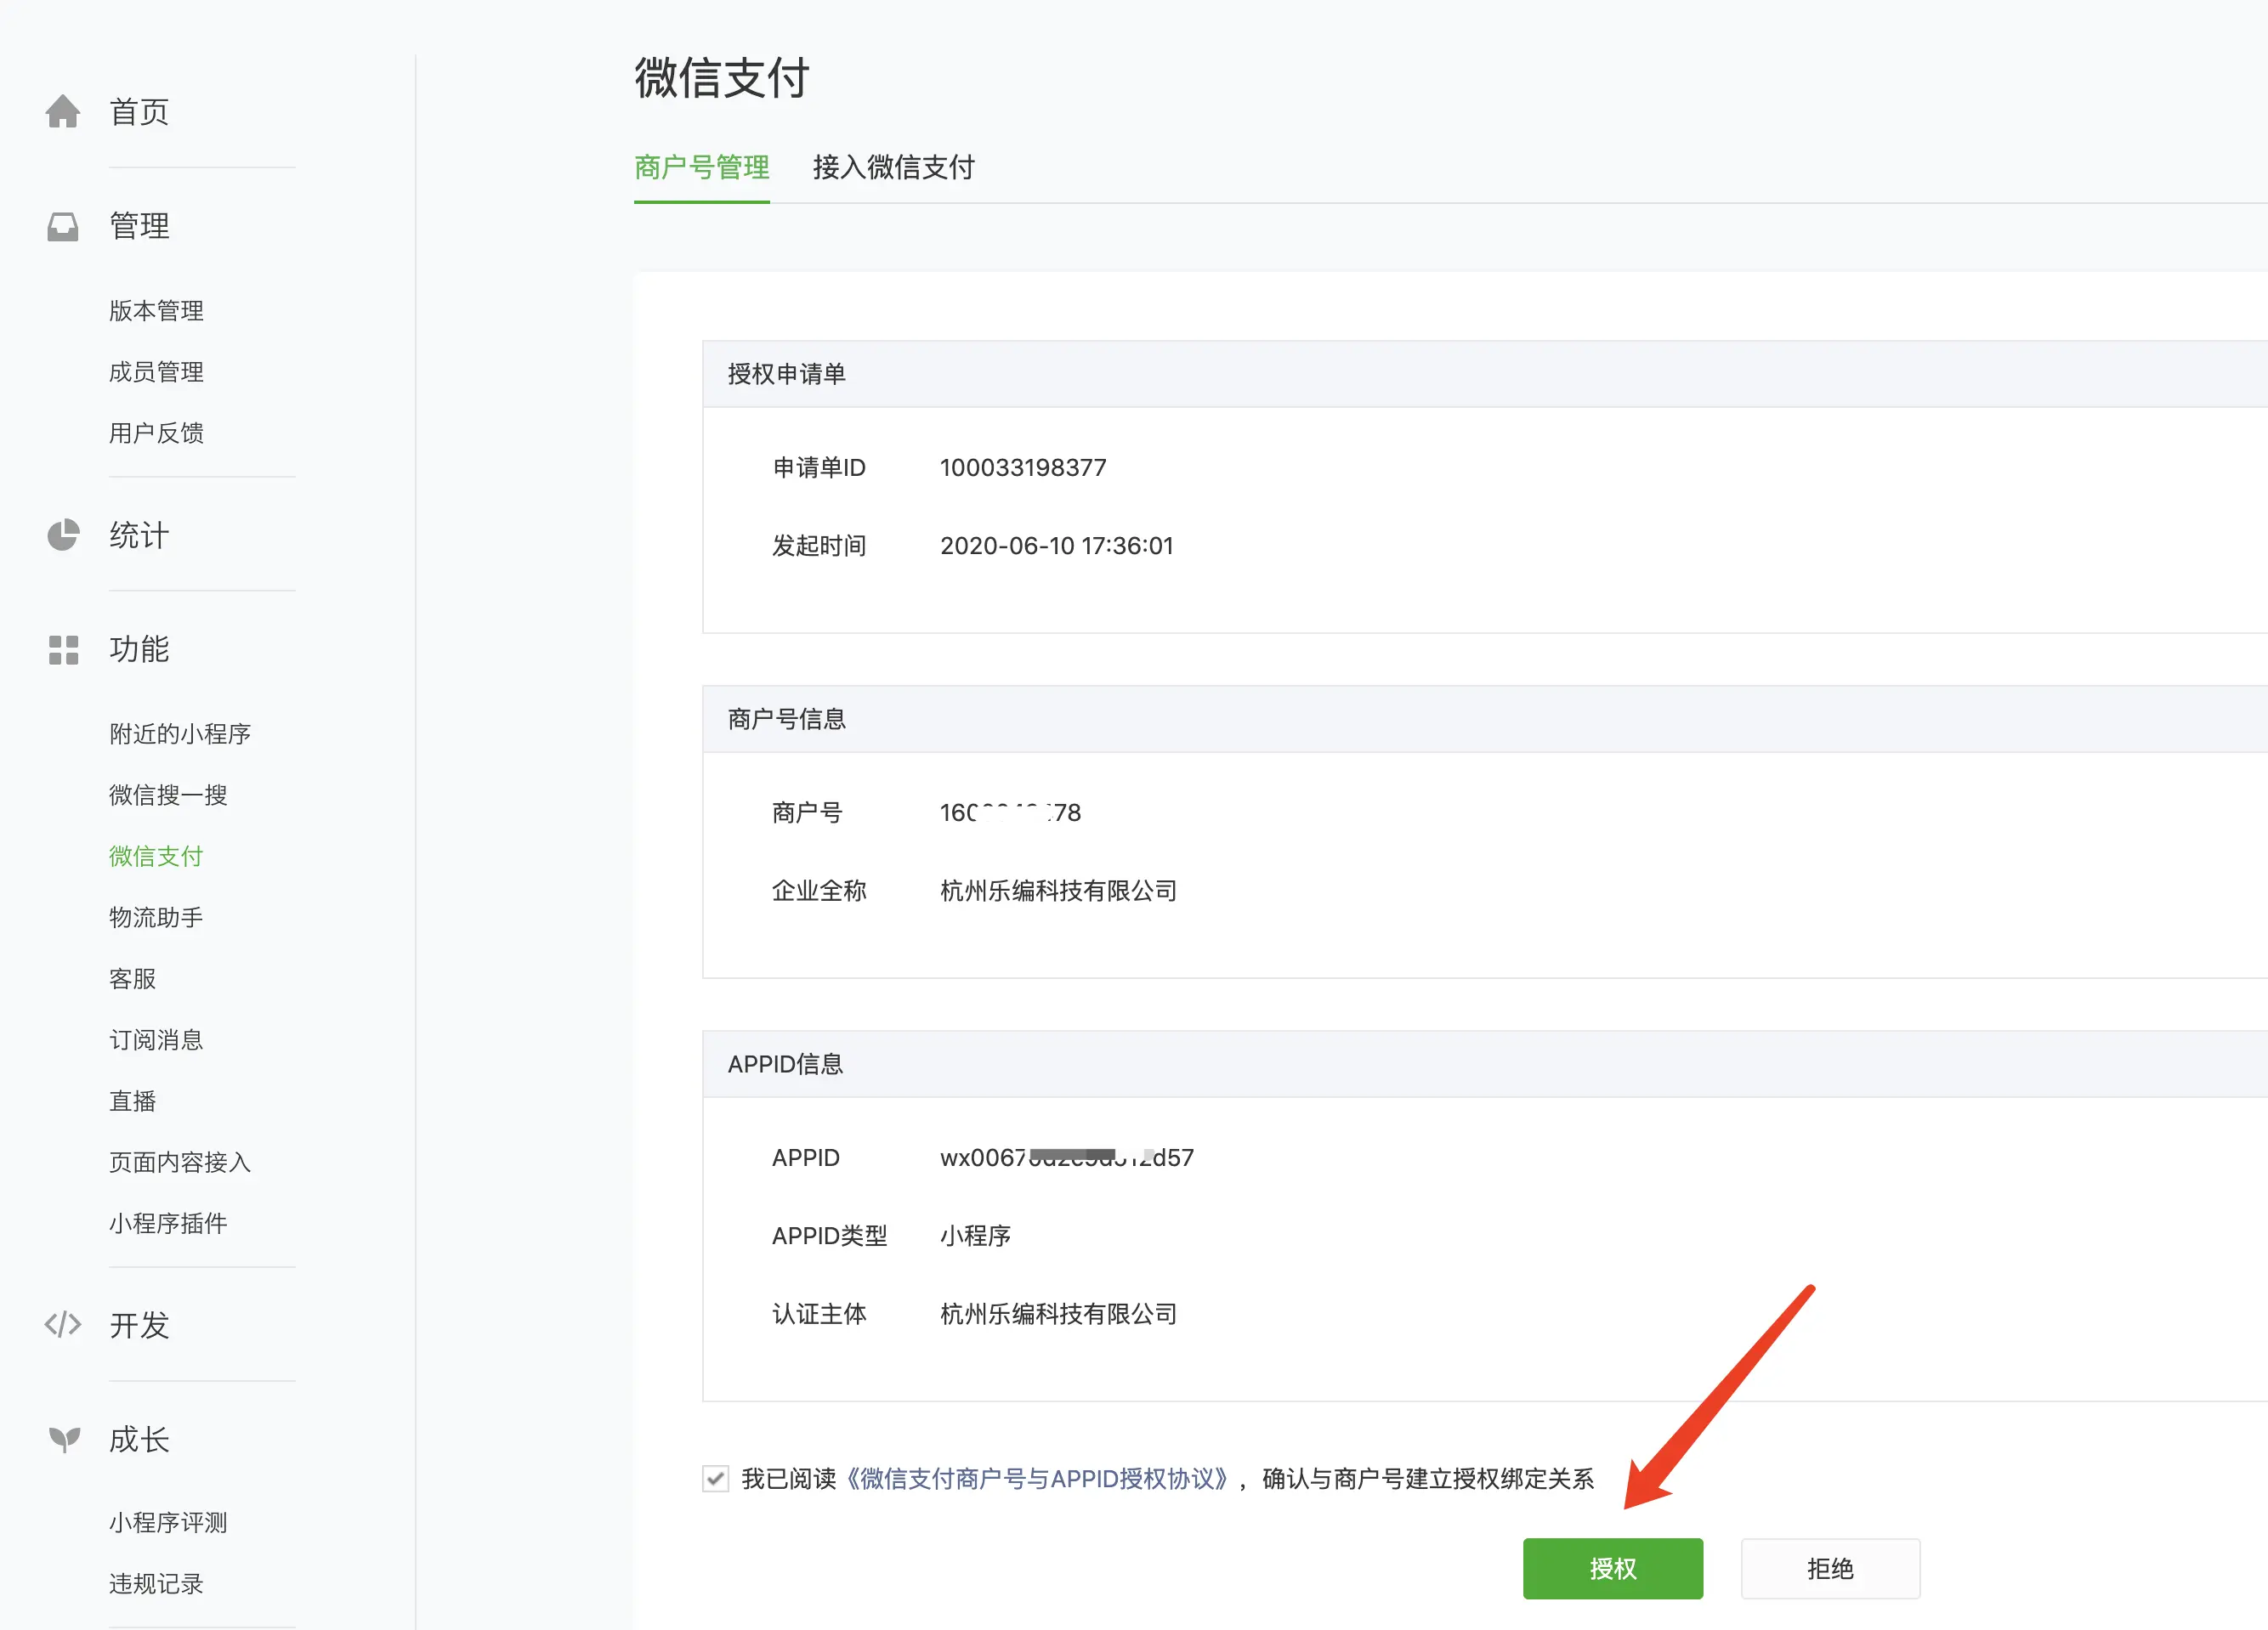Image resolution: width=2268 pixels, height=1630 pixels.
Task: Open 附近的小程序 menu item
Action: pos(180,734)
